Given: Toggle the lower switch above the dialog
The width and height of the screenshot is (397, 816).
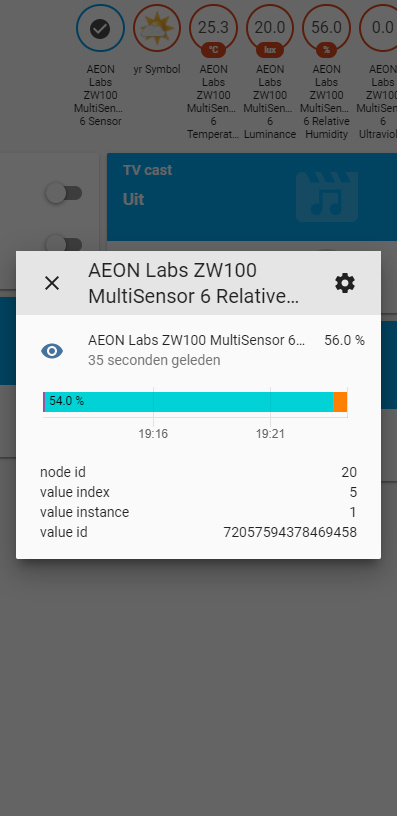Looking at the screenshot, I should (x=64, y=244).
